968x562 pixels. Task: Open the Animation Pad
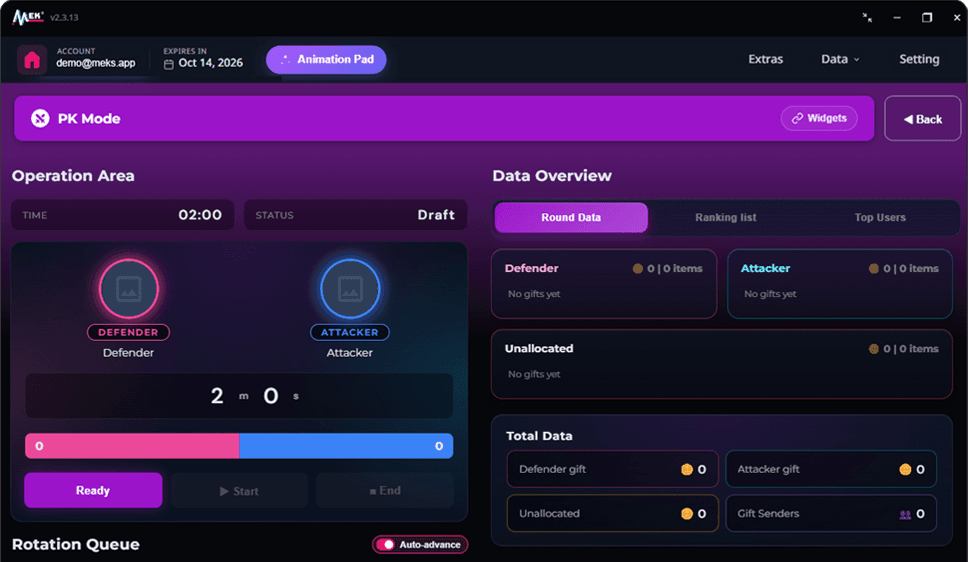click(326, 59)
